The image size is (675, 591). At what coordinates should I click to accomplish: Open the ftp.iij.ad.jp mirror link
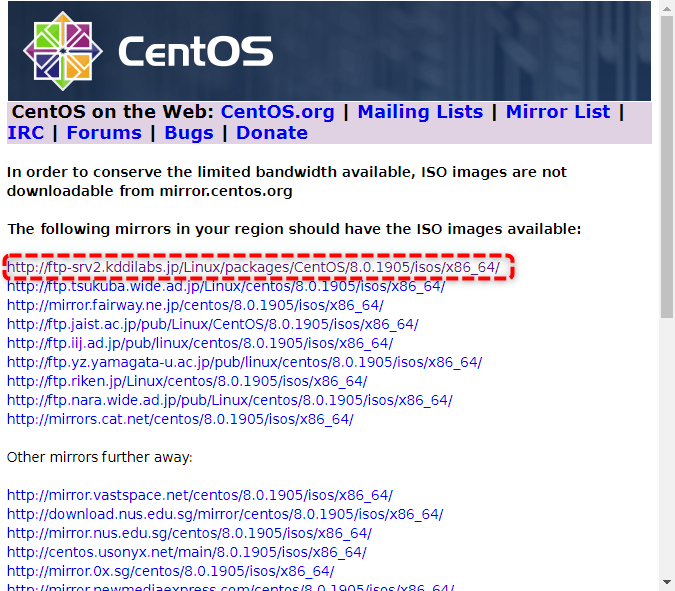point(200,343)
